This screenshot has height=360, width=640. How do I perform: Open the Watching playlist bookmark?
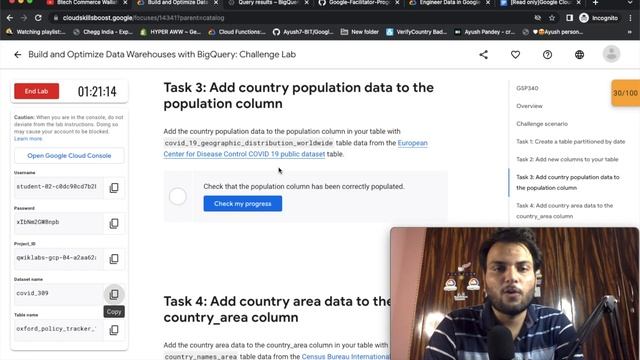pos(36,32)
